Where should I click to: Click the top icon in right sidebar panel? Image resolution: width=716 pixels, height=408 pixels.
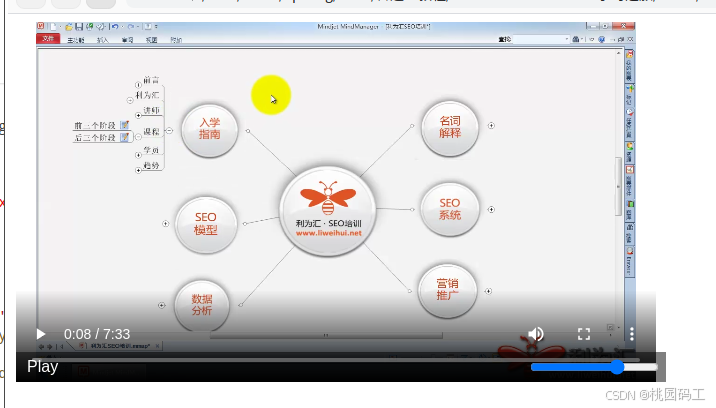(x=630, y=54)
